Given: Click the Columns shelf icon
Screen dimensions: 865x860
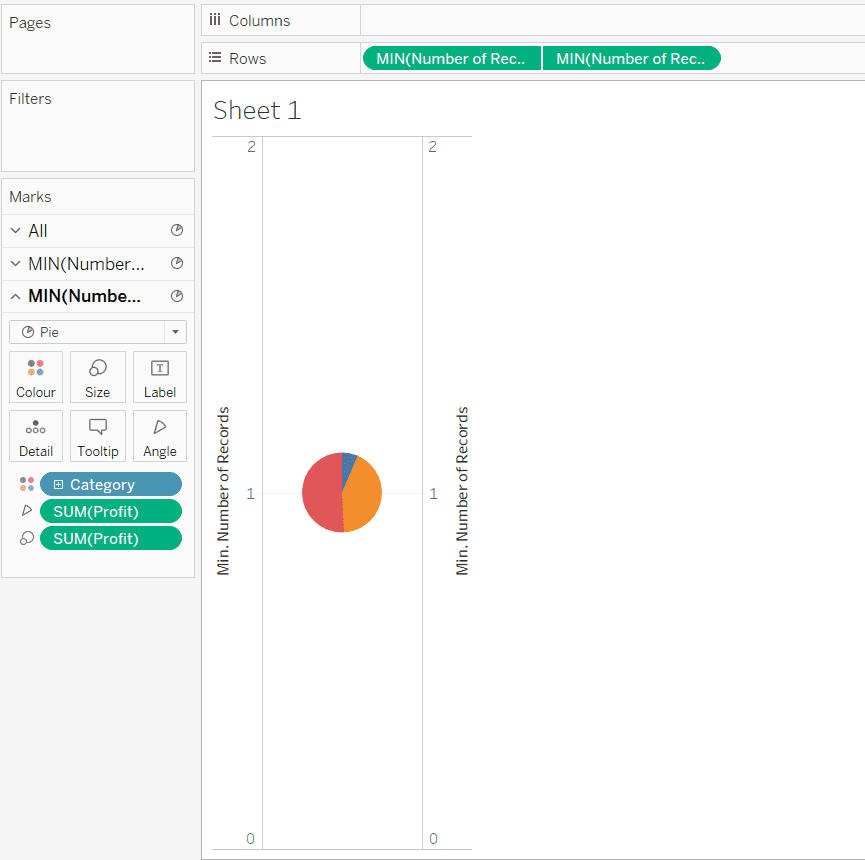Looking at the screenshot, I should point(215,20).
